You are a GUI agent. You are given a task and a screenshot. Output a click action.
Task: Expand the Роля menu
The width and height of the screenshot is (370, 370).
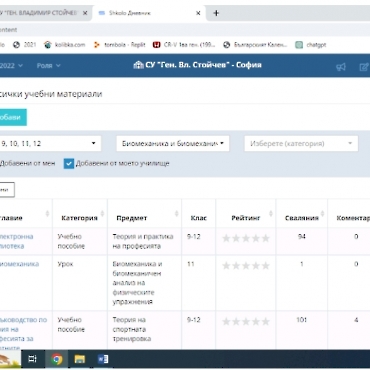click(49, 65)
